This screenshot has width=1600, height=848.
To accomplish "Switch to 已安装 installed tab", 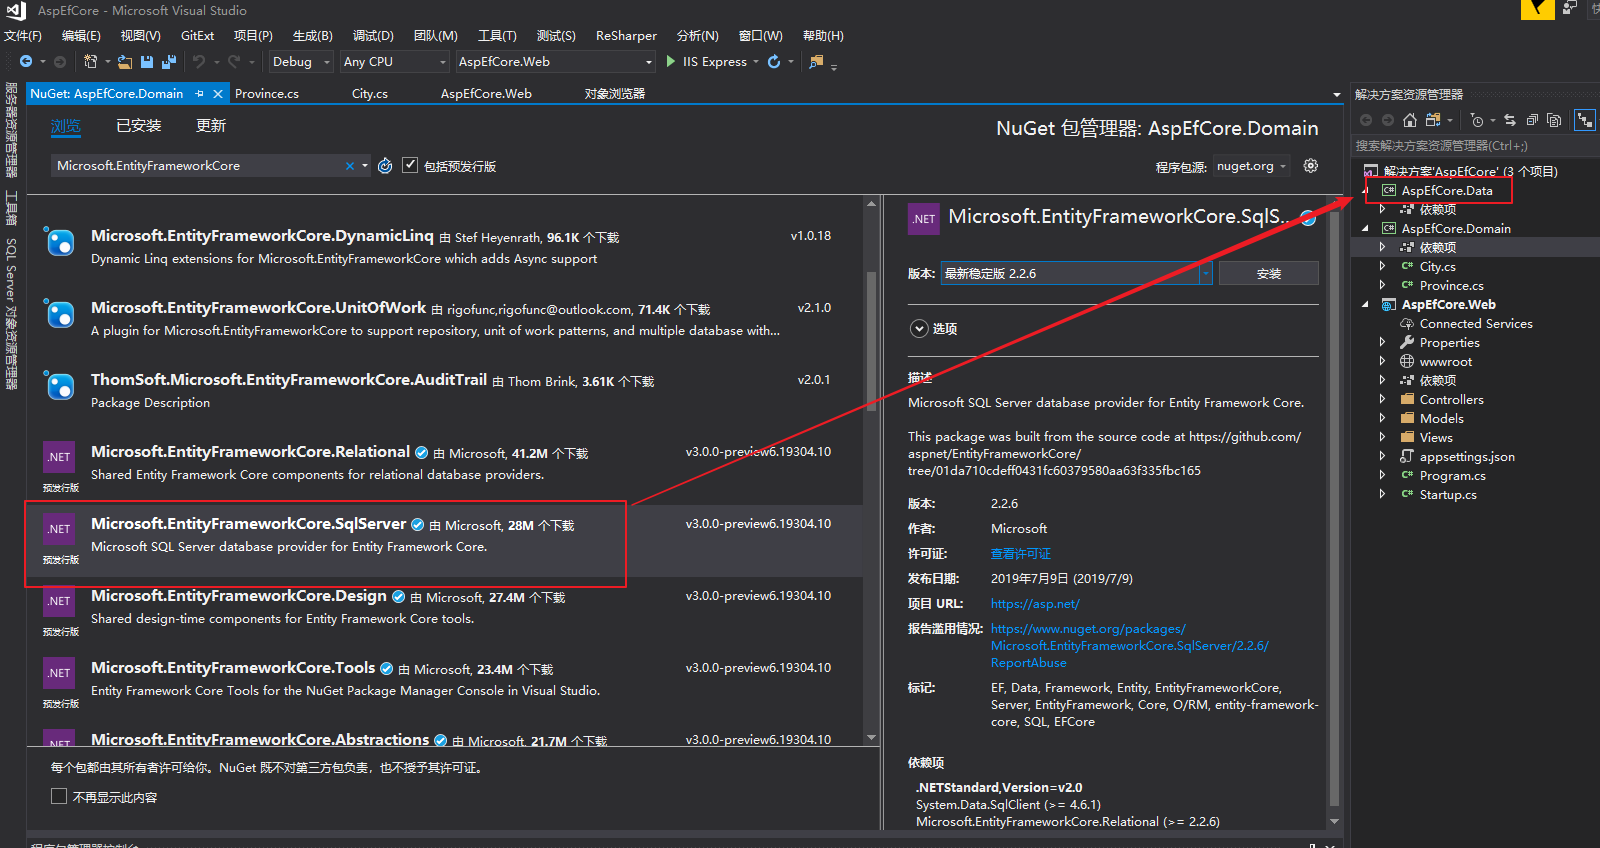I will (x=138, y=126).
